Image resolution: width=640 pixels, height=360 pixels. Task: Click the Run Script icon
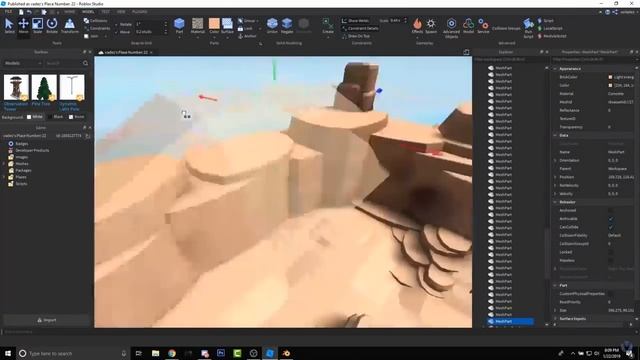point(528,28)
